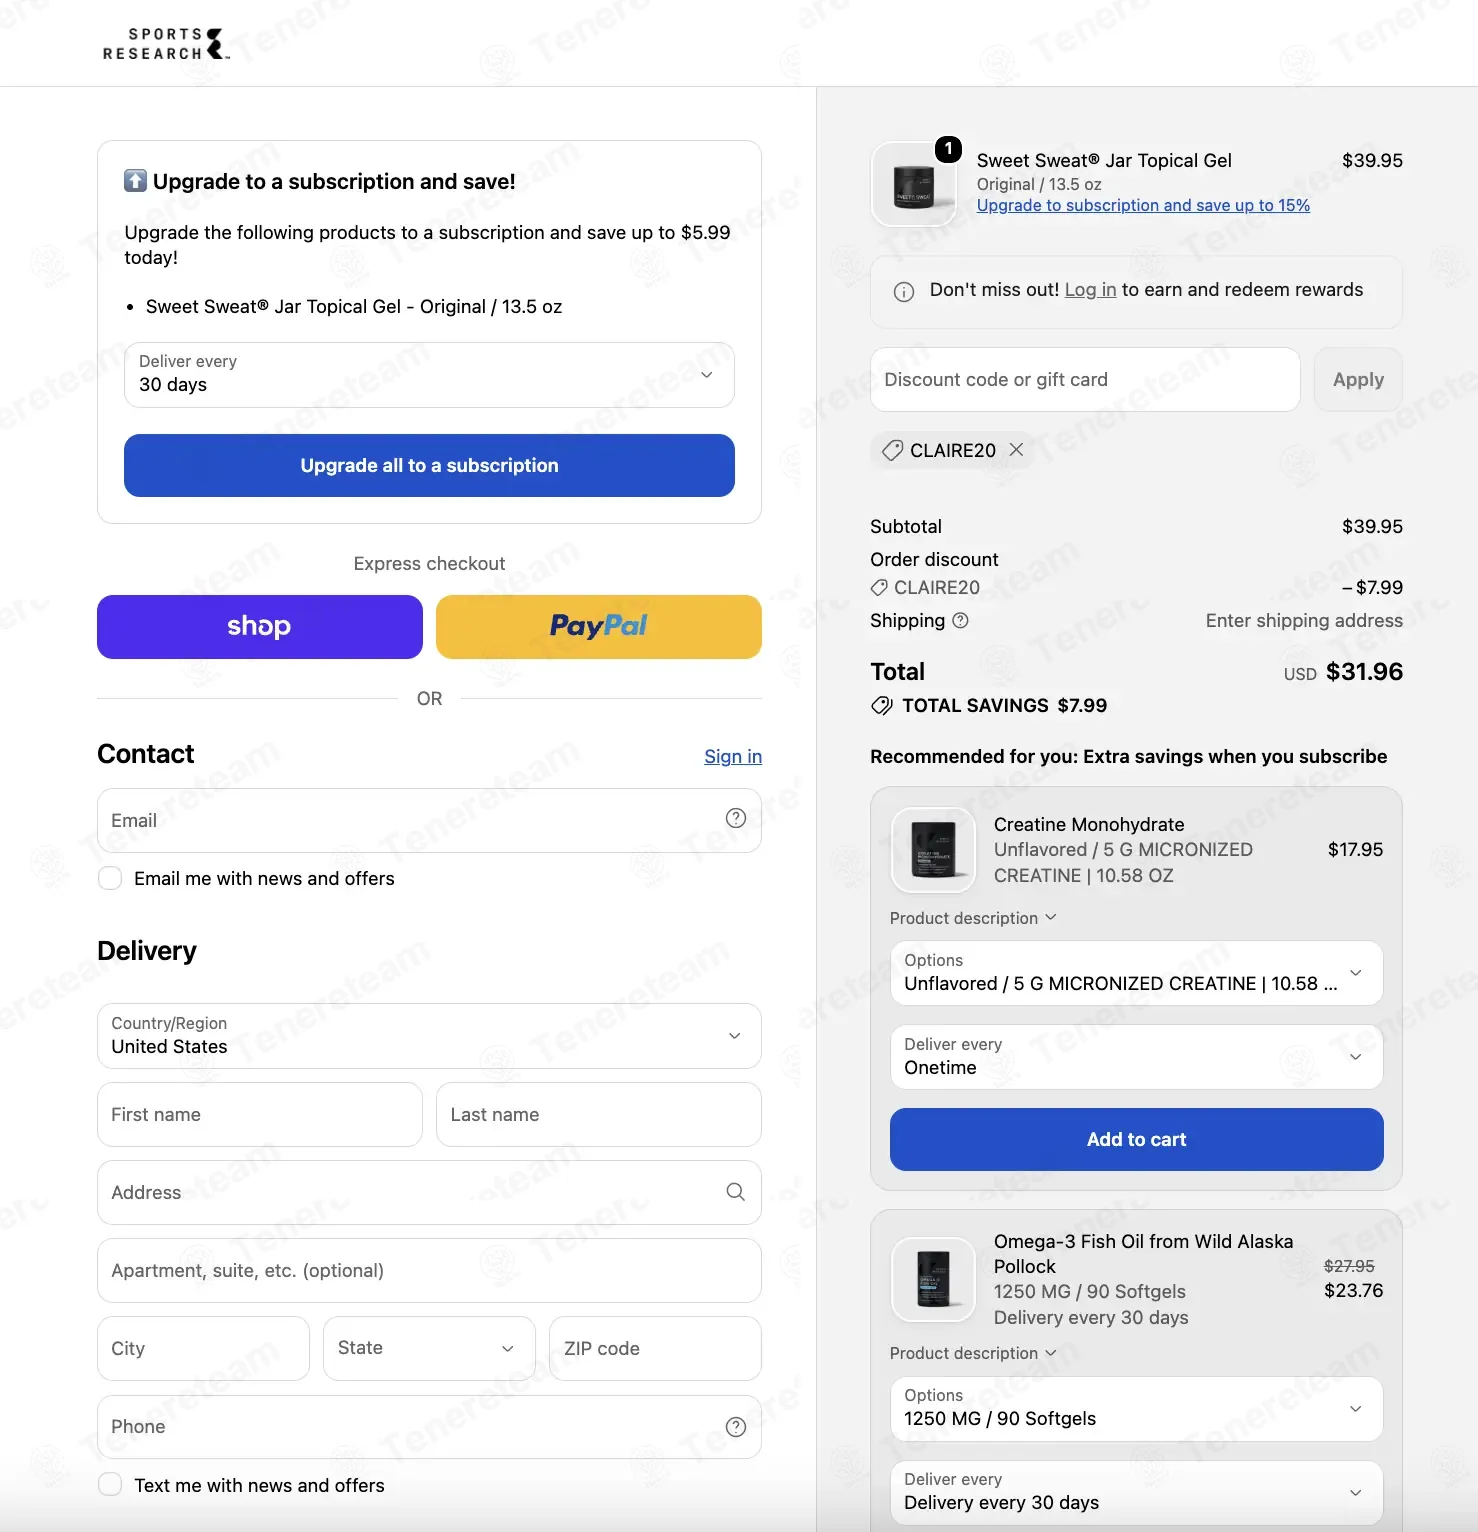Image resolution: width=1478 pixels, height=1532 pixels.
Task: Check out with PayPal
Action: (599, 627)
